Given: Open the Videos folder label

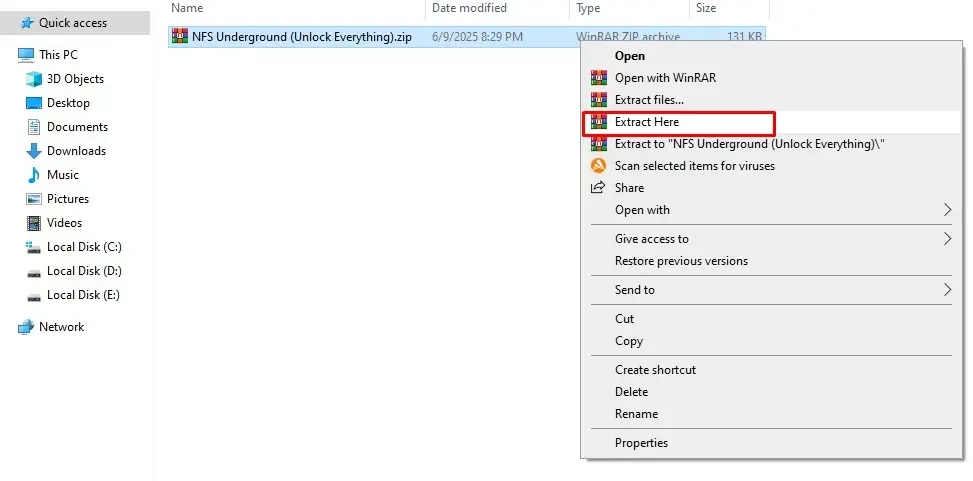Looking at the screenshot, I should point(65,223).
